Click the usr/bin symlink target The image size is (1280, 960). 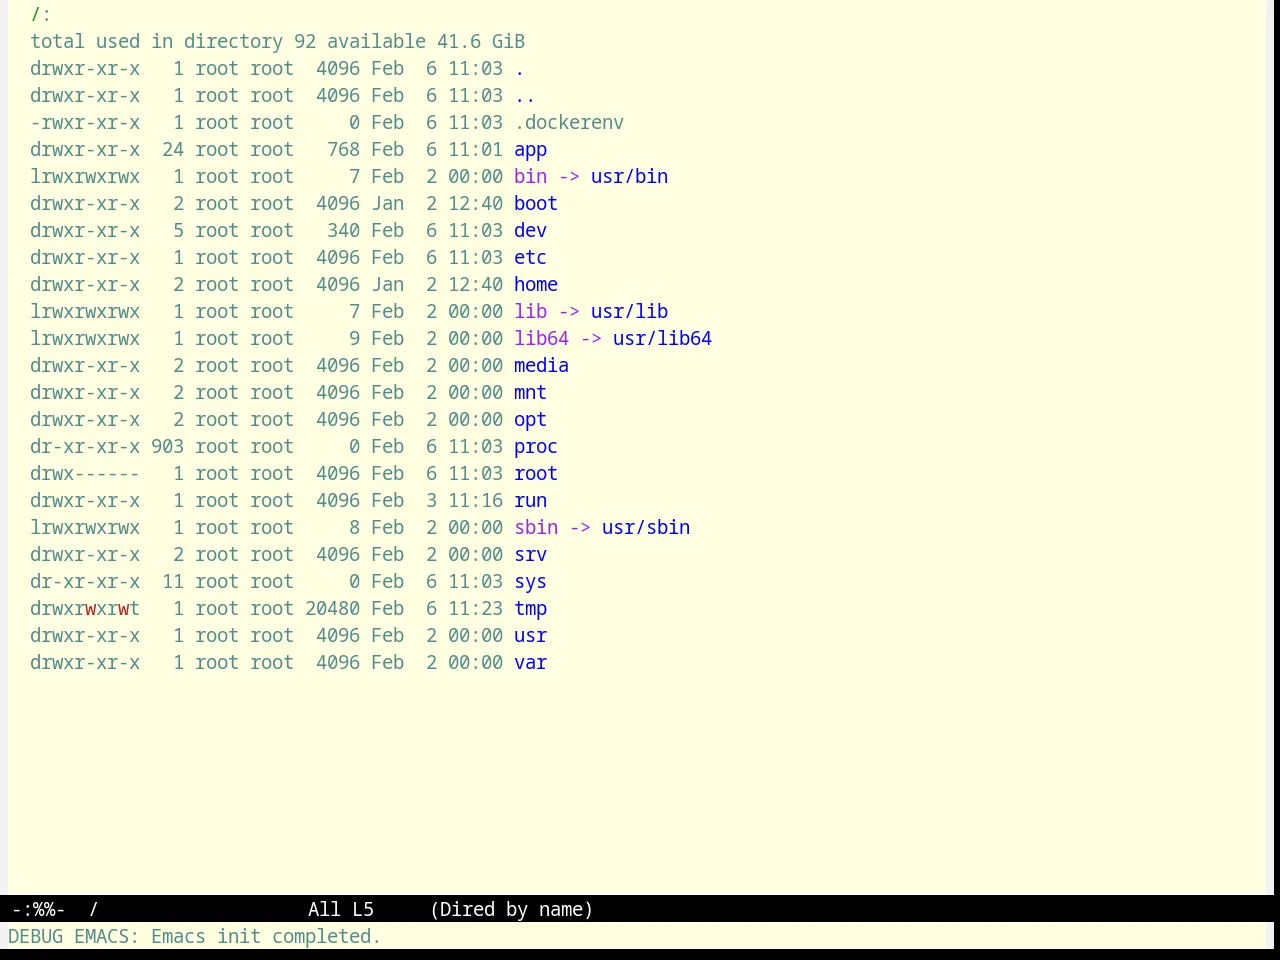pyautogui.click(x=629, y=176)
